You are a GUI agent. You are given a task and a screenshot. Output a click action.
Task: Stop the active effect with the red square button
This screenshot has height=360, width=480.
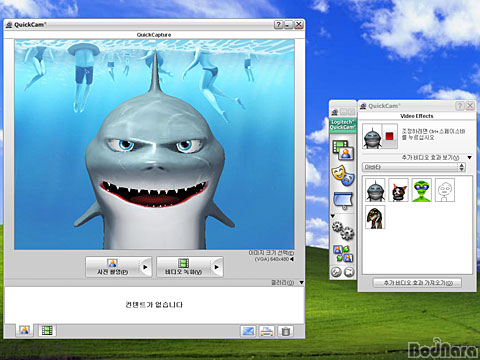pos(389,136)
